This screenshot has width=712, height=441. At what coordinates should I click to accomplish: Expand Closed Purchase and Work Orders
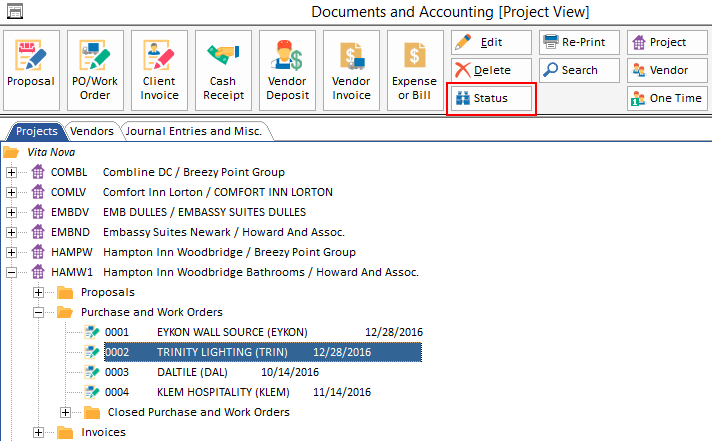[66, 412]
